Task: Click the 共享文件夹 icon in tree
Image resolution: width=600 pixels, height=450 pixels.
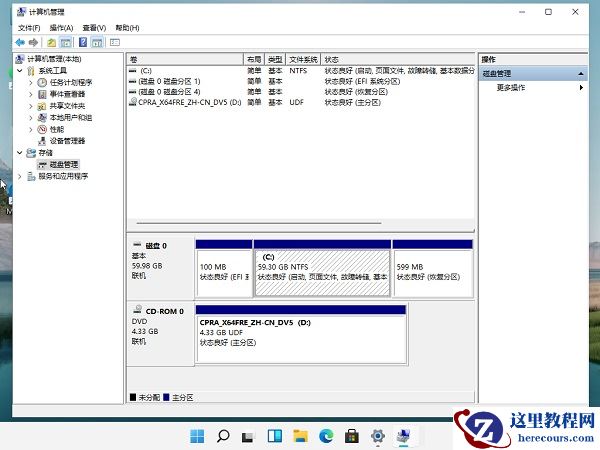Action: pyautogui.click(x=42, y=106)
